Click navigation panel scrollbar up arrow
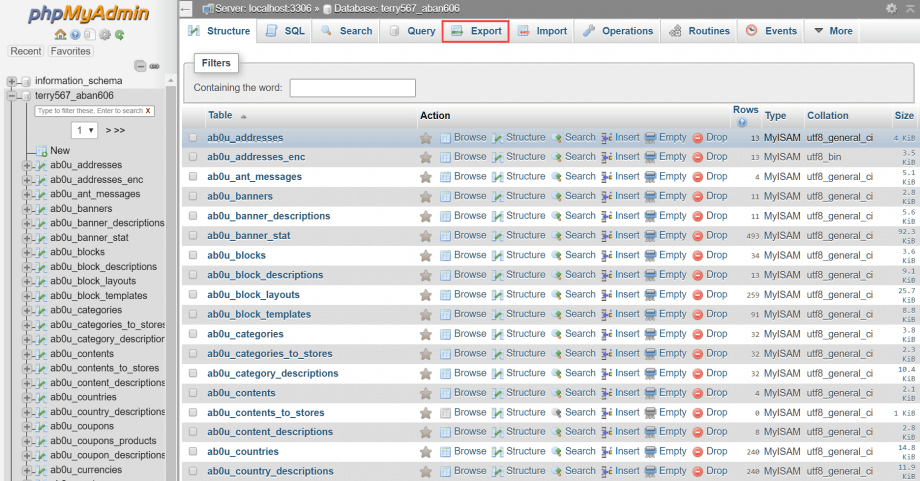This screenshot has height=481, width=920. coord(171,80)
